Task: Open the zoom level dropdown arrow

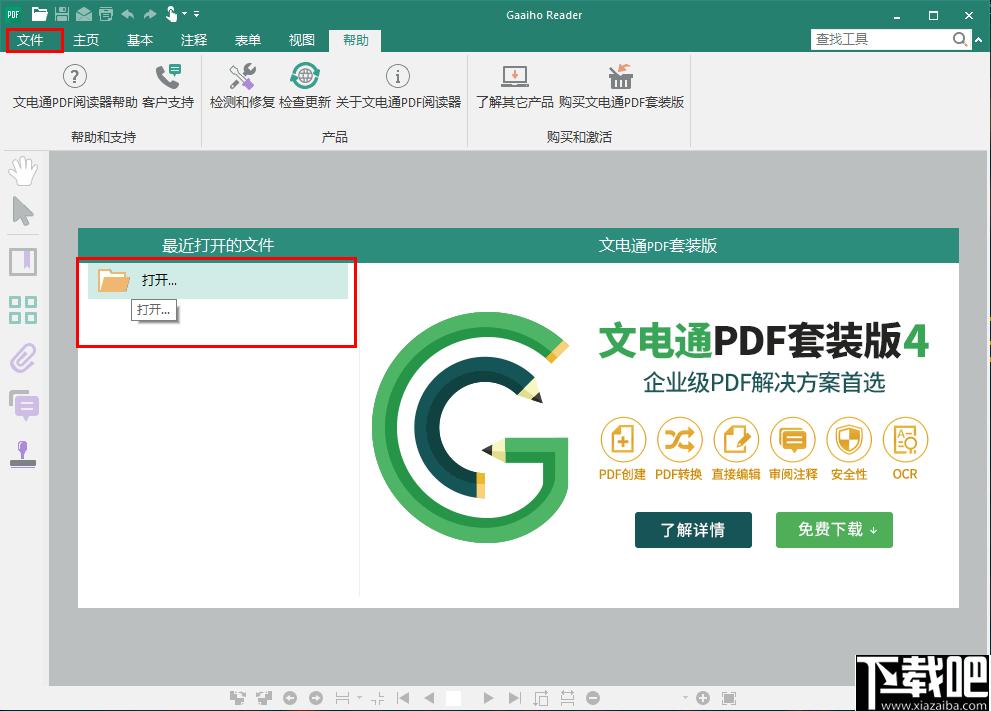Action: (x=685, y=698)
